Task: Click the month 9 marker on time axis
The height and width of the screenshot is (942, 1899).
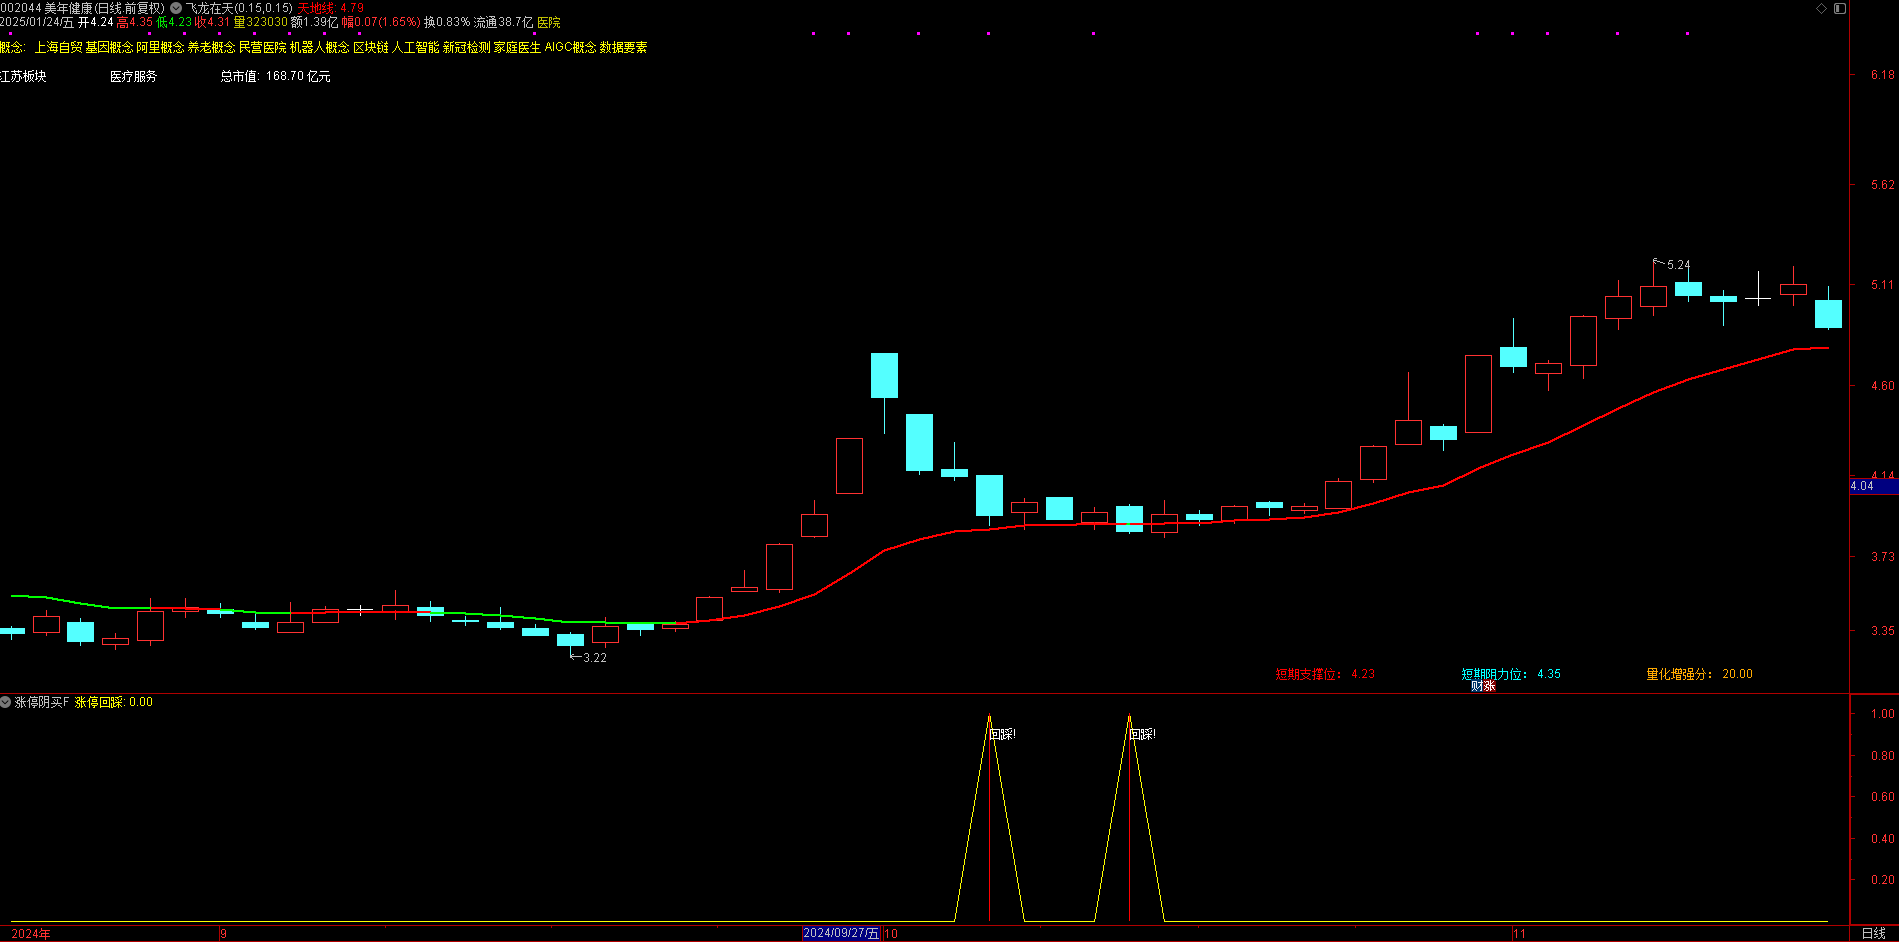Action: coord(223,933)
